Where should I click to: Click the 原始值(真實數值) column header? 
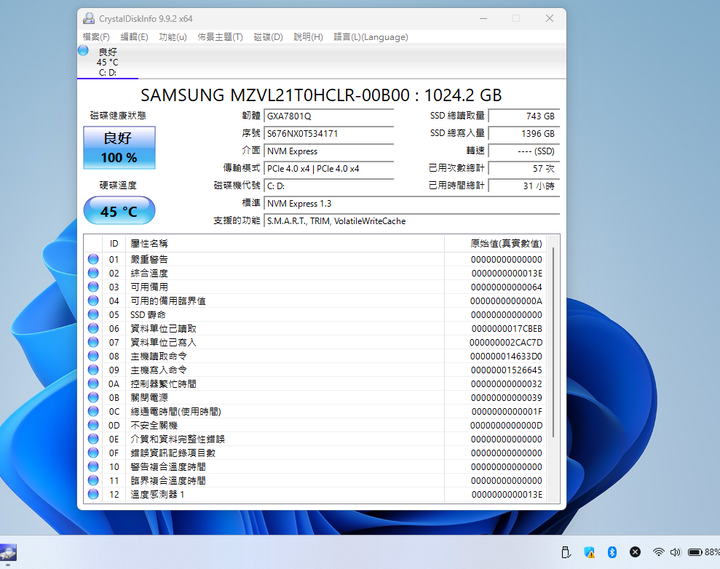click(x=495, y=243)
